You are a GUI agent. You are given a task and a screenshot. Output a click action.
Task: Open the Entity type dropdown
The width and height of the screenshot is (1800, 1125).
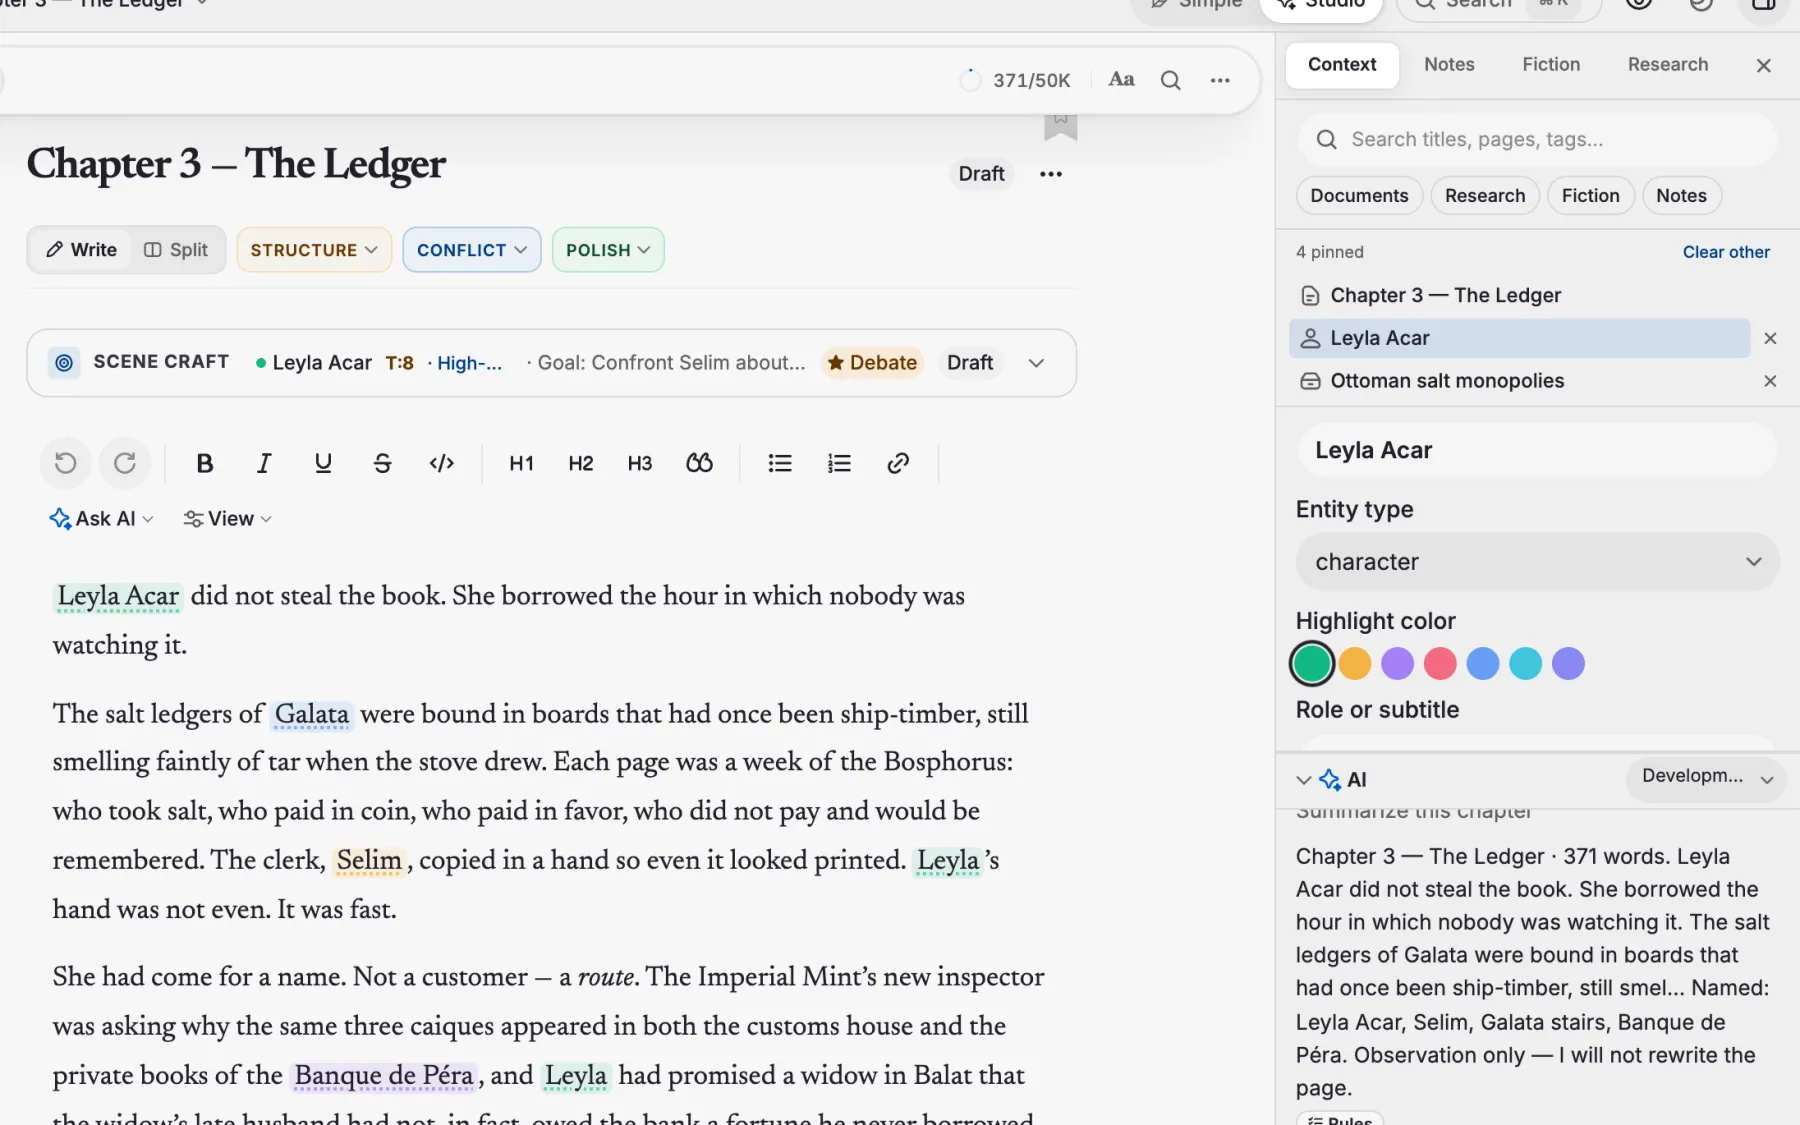[x=1537, y=562]
